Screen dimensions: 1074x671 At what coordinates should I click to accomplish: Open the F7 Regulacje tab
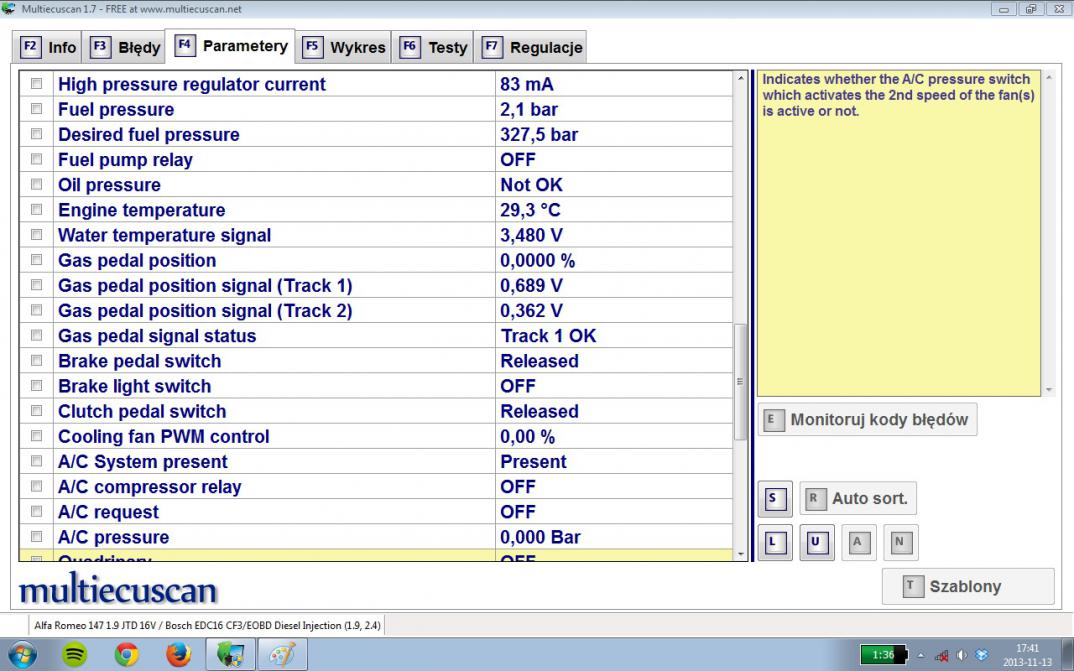pyautogui.click(x=530, y=47)
